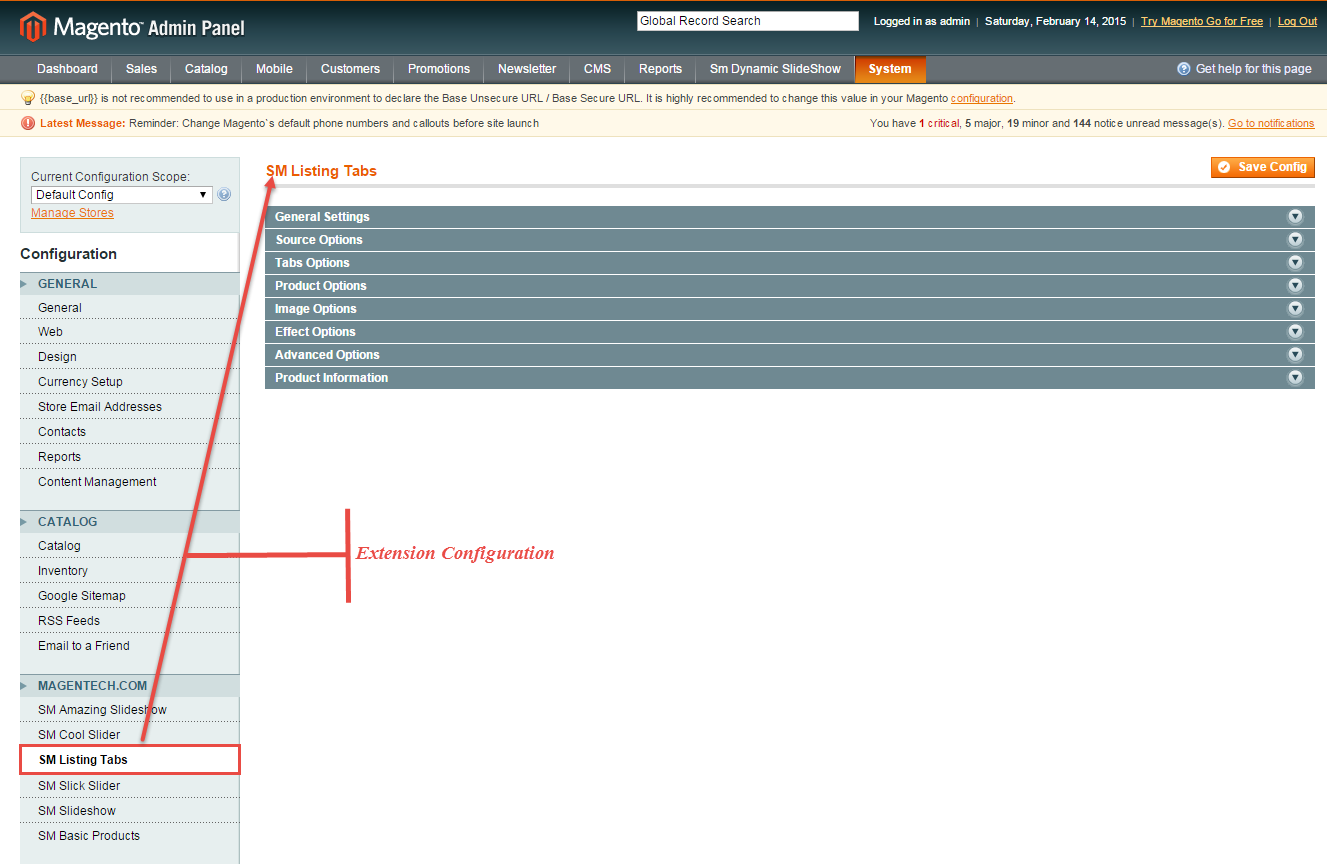Image resolution: width=1327 pixels, height=864 pixels.
Task: Open the CMS menu
Action: coord(597,69)
